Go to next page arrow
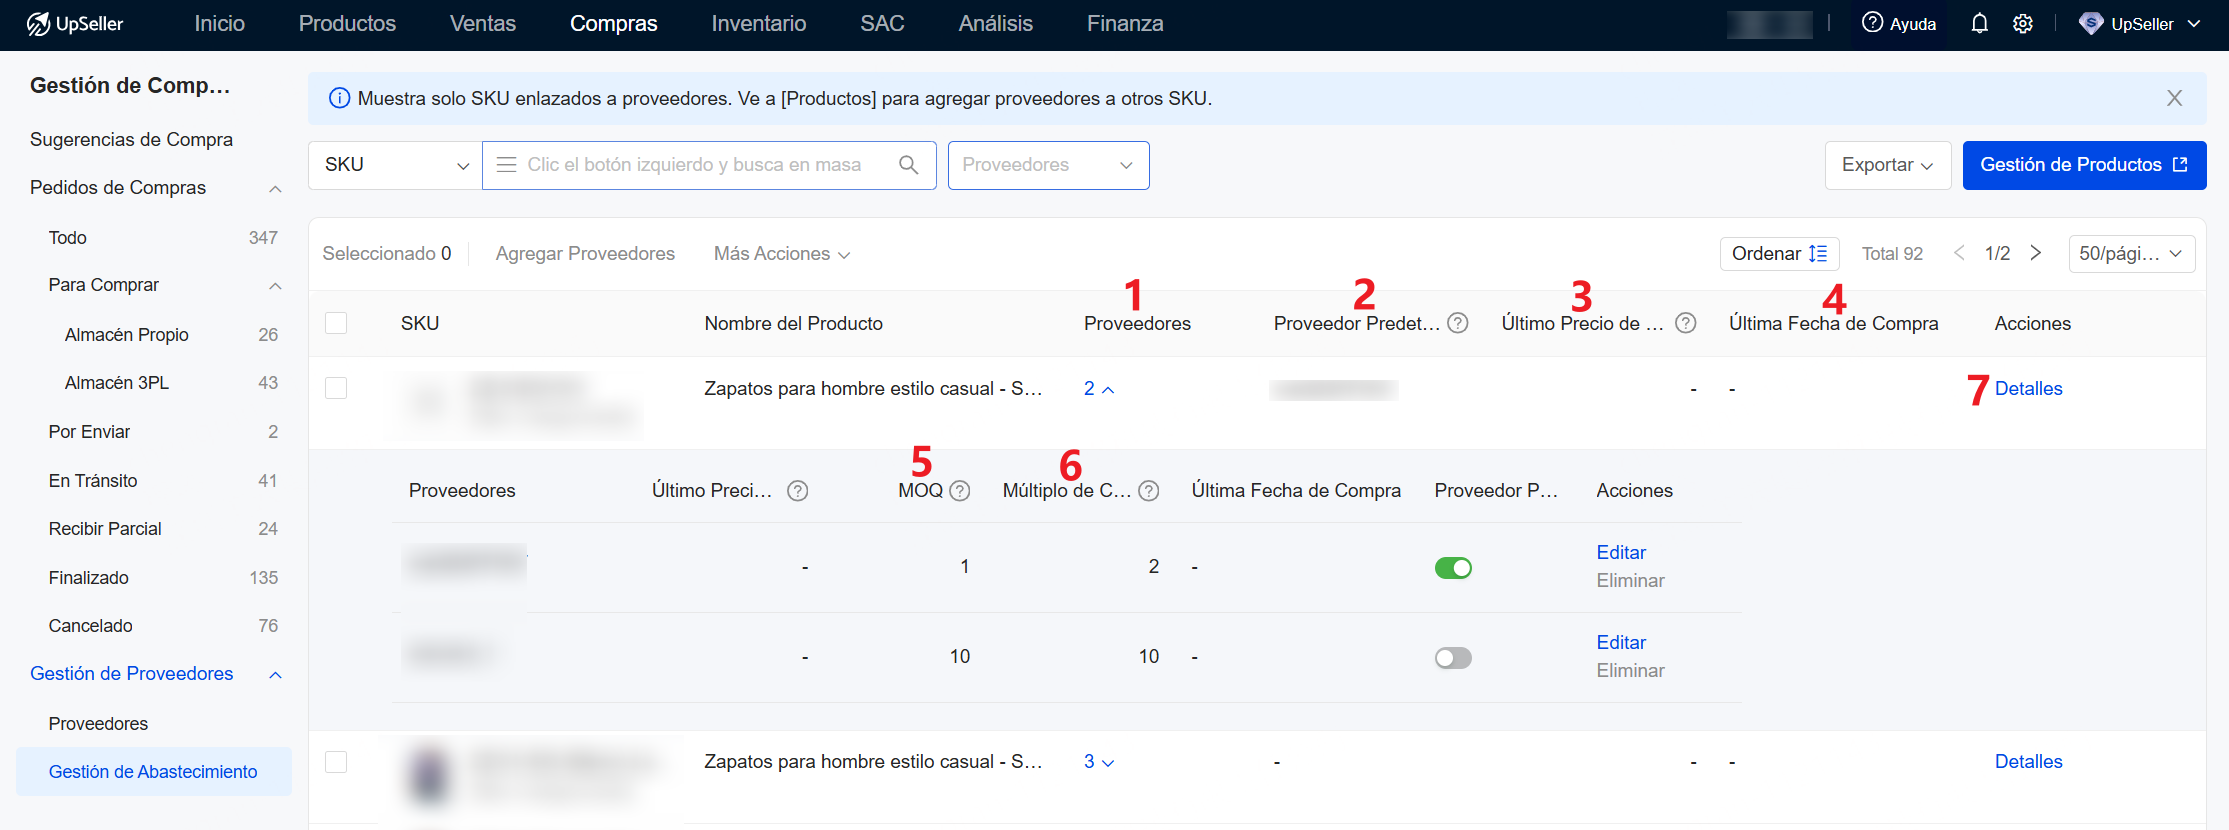The height and width of the screenshot is (830, 2229). (x=2036, y=253)
